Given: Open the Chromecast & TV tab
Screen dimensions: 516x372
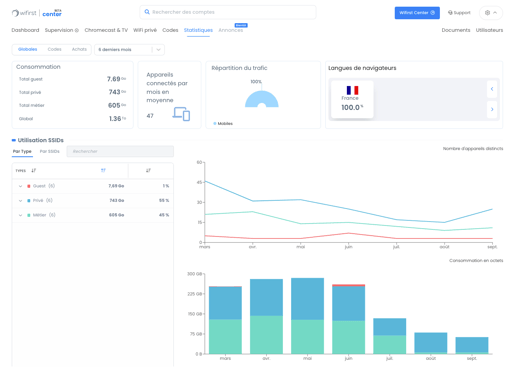Looking at the screenshot, I should 106,30.
